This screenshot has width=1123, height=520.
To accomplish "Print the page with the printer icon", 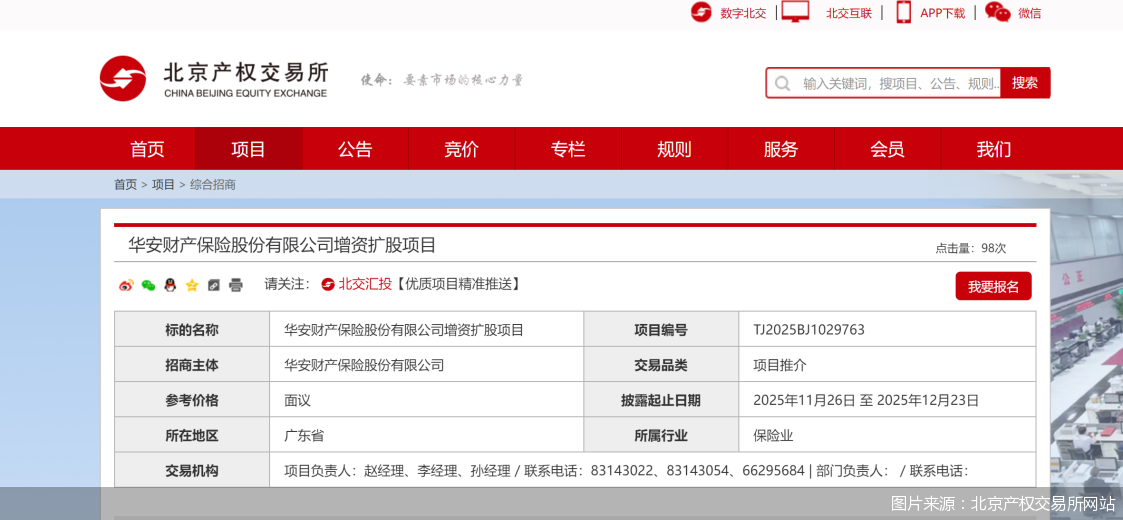I will click(x=236, y=285).
